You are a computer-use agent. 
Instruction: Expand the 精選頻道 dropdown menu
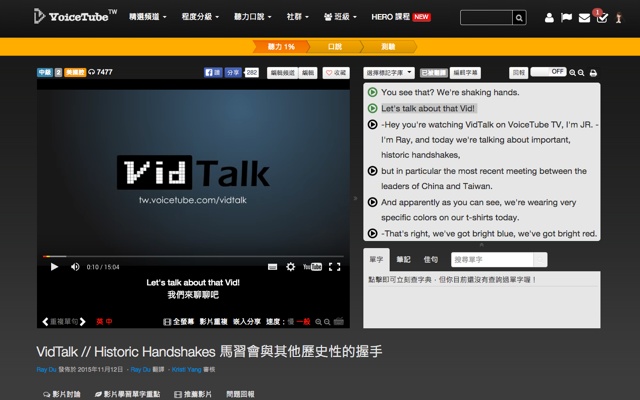(148, 17)
